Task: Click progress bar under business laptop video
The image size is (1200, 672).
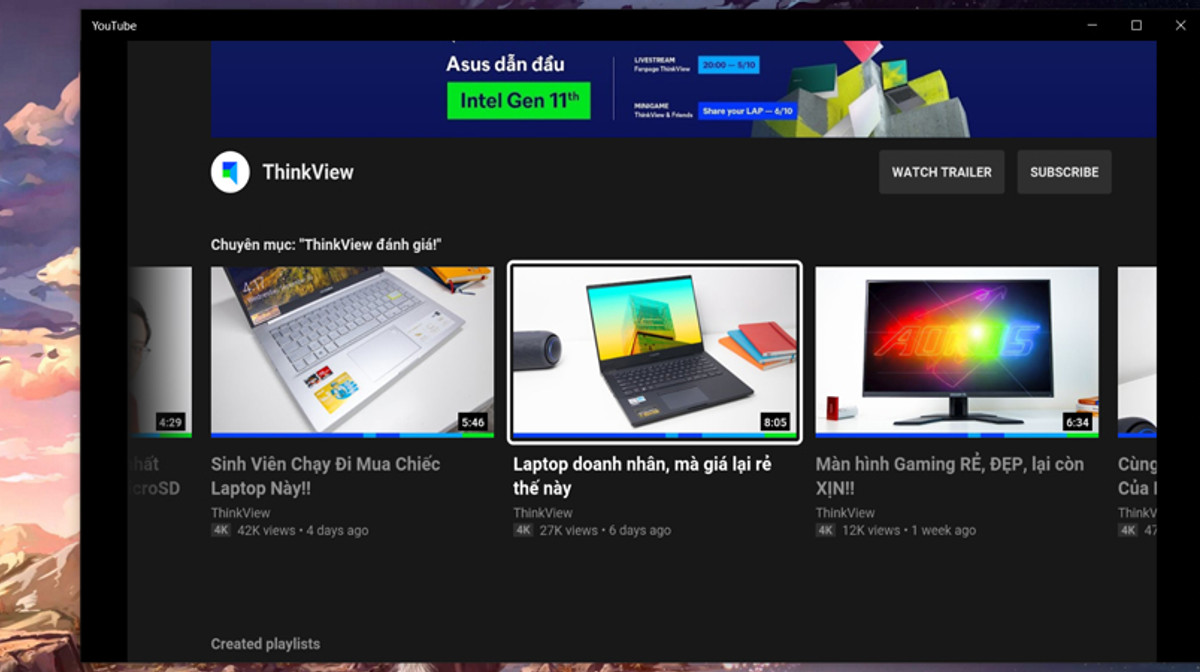Action: pos(655,435)
